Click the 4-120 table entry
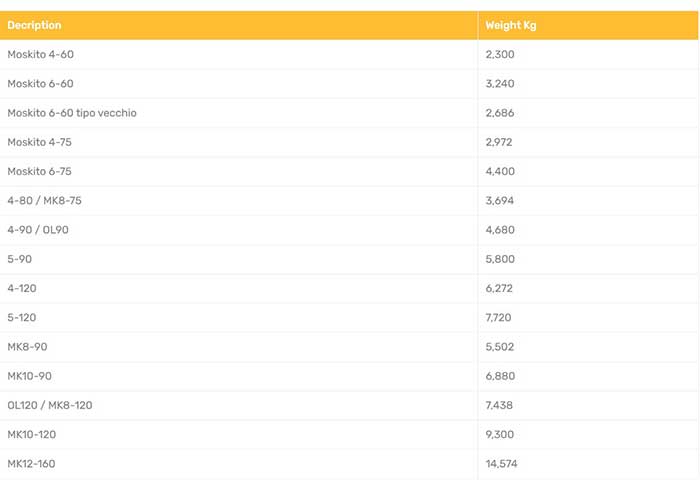The height and width of the screenshot is (490, 700). (22, 288)
